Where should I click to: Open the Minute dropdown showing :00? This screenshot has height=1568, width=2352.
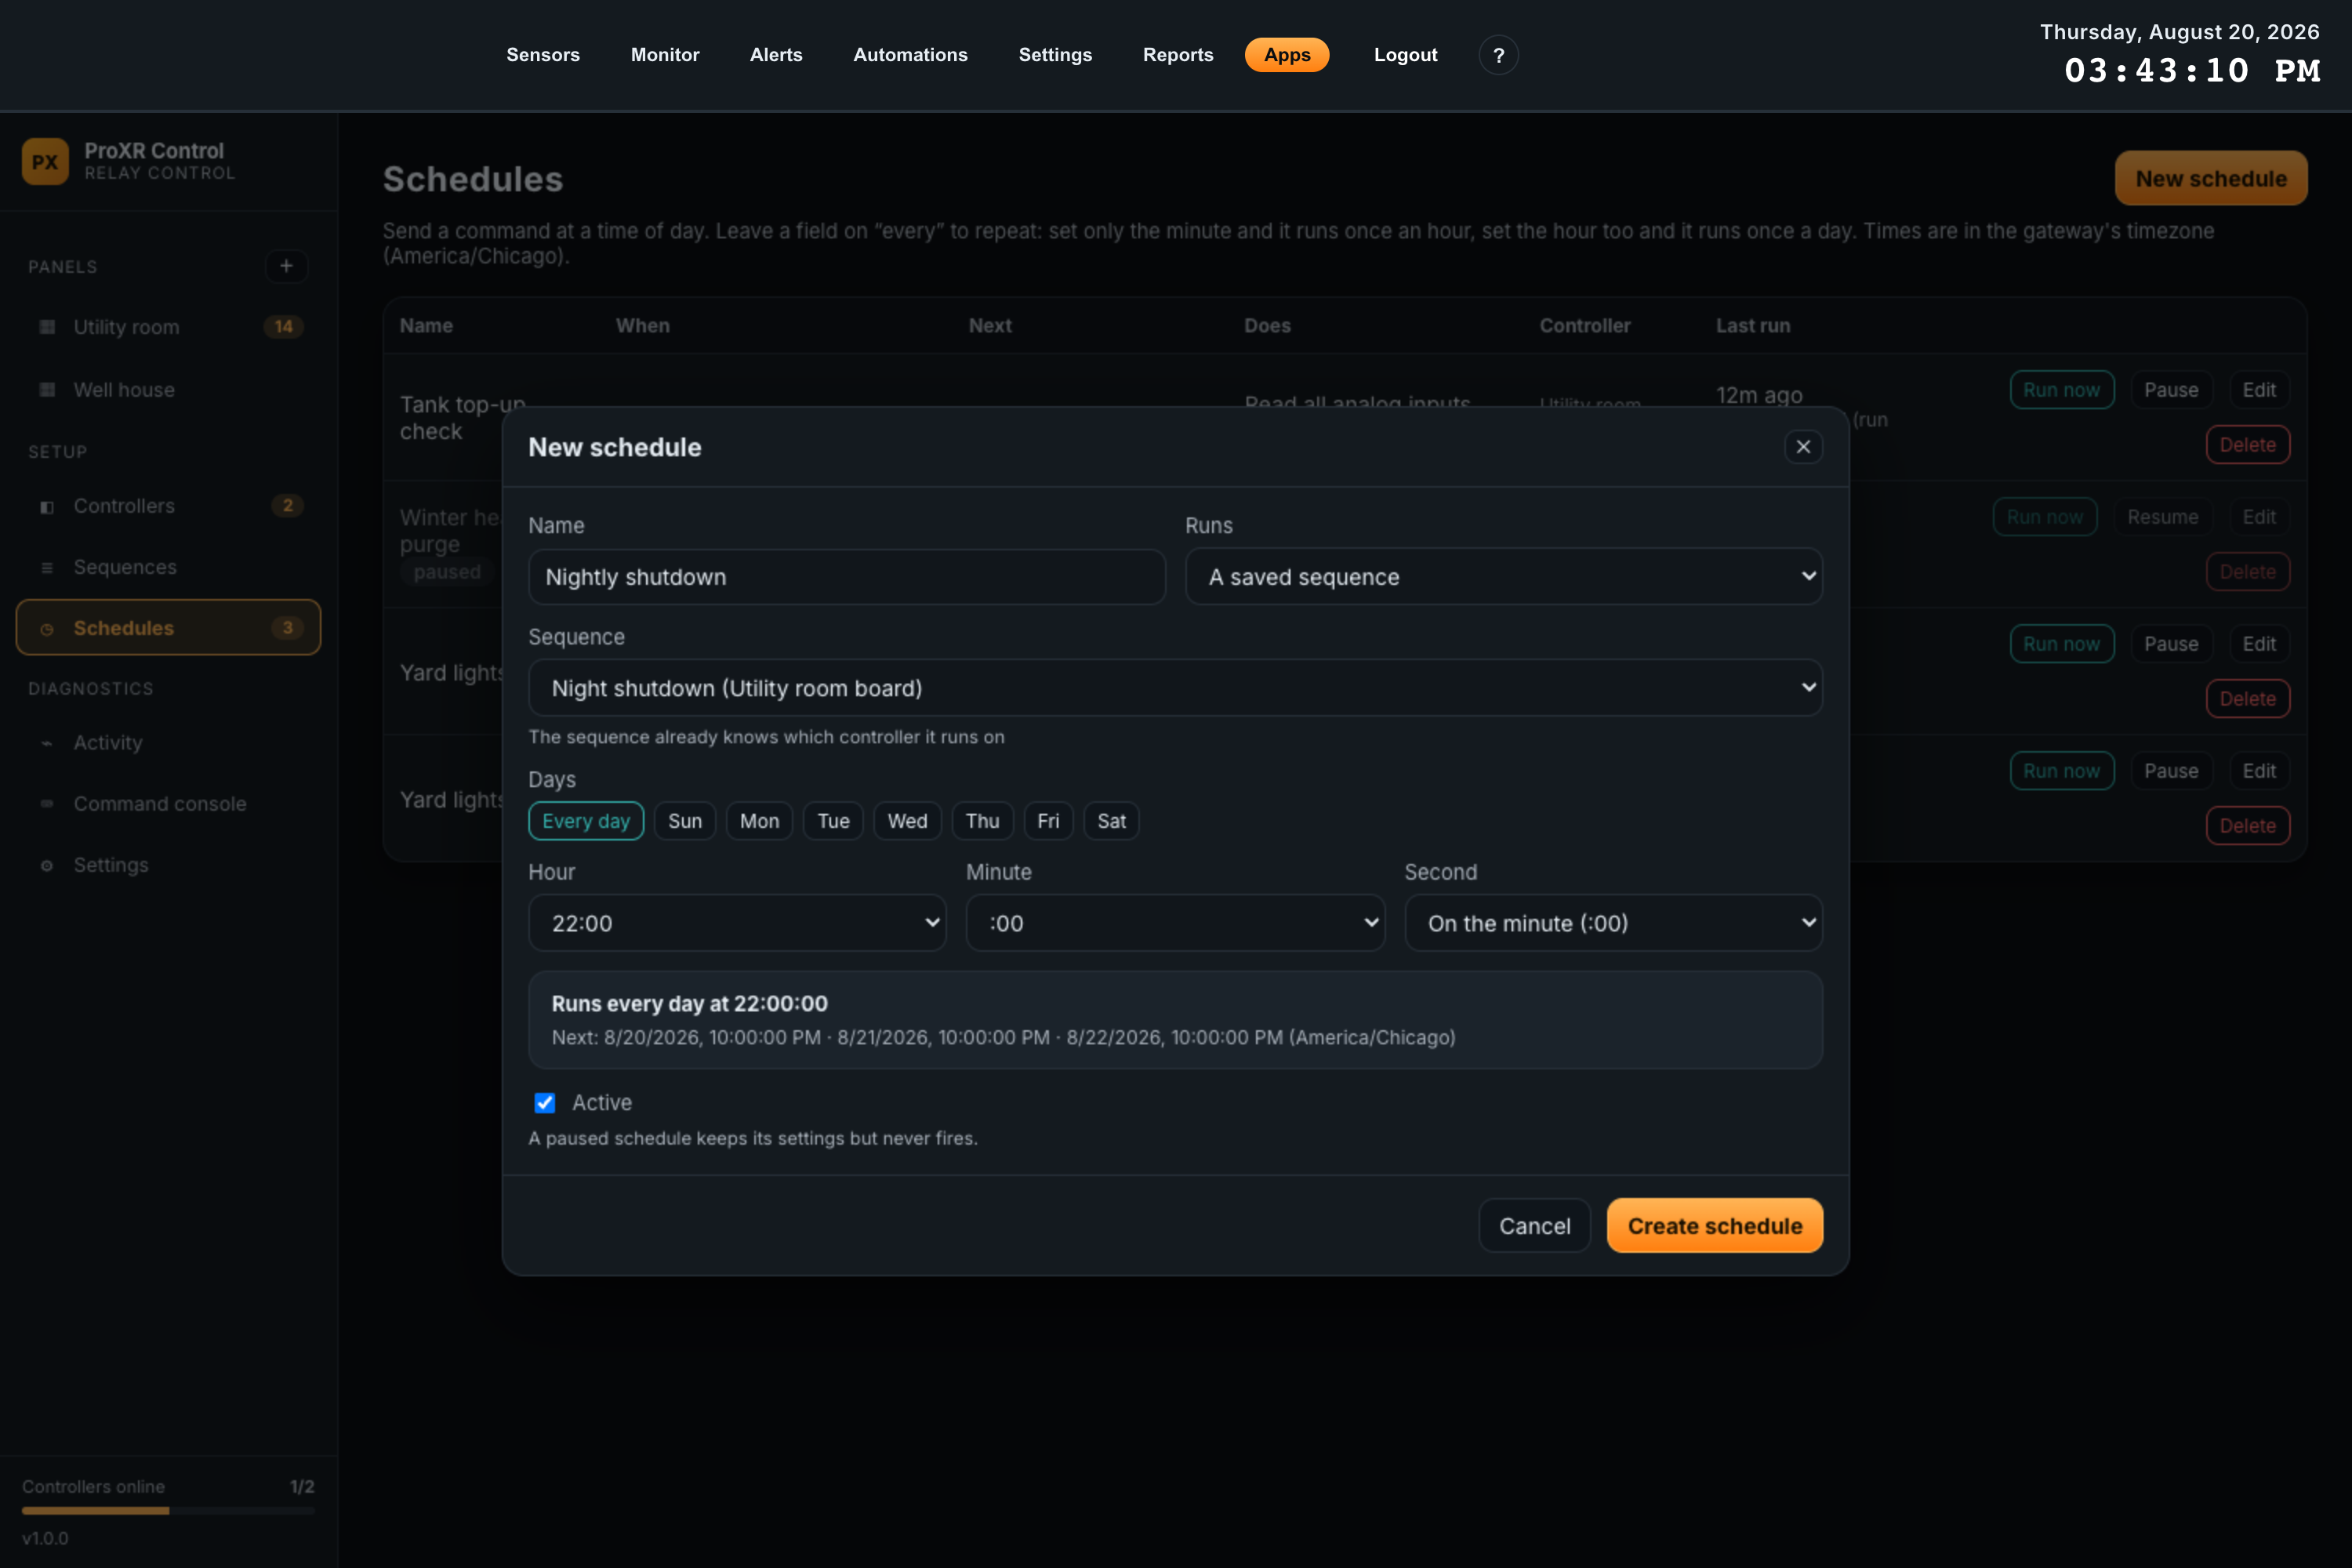pos(1175,923)
